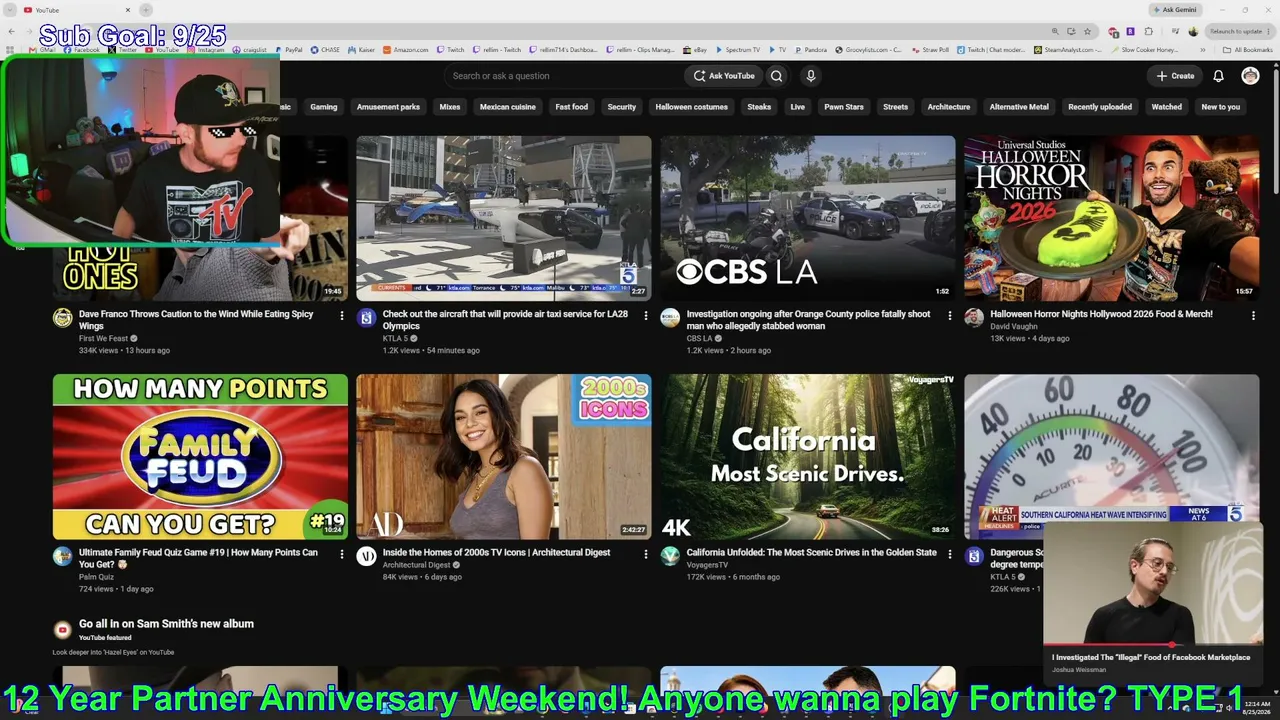Viewport: 1280px width, 720px height.
Task: Open VoyagersTV channel avatar
Action: pos(670,556)
